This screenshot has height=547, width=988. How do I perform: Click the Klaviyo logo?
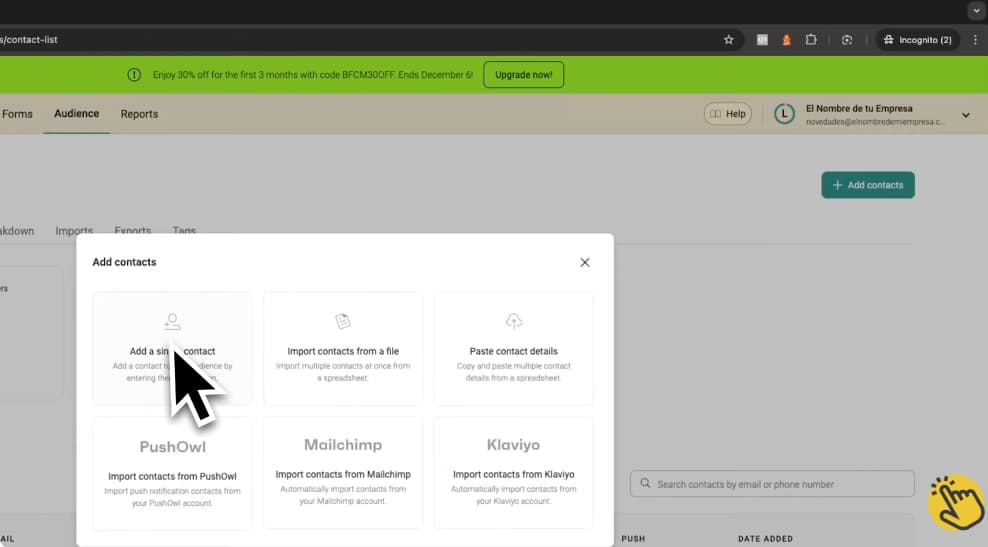click(x=514, y=444)
